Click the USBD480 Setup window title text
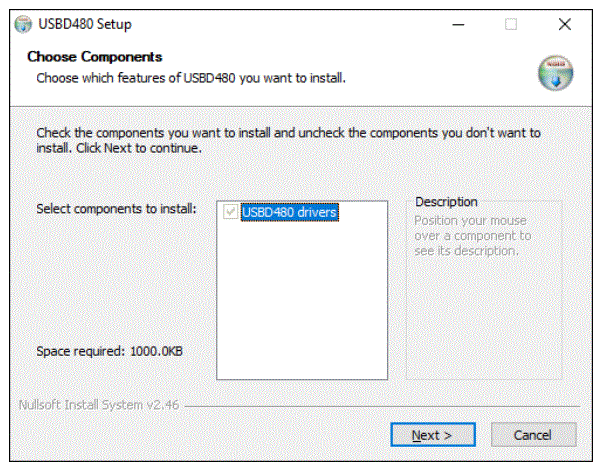This screenshot has height=467, width=611. (85, 24)
